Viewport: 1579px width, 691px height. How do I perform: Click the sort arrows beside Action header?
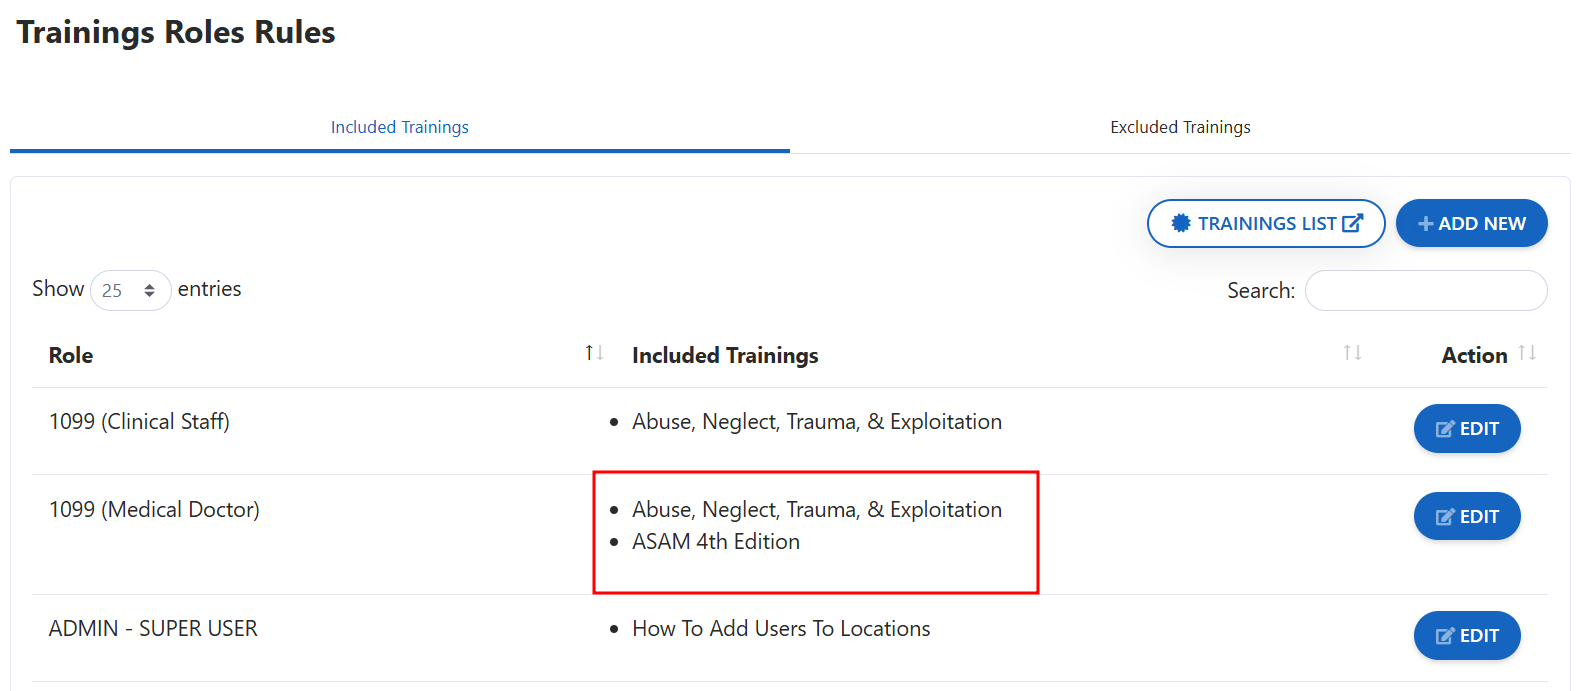[1526, 353]
